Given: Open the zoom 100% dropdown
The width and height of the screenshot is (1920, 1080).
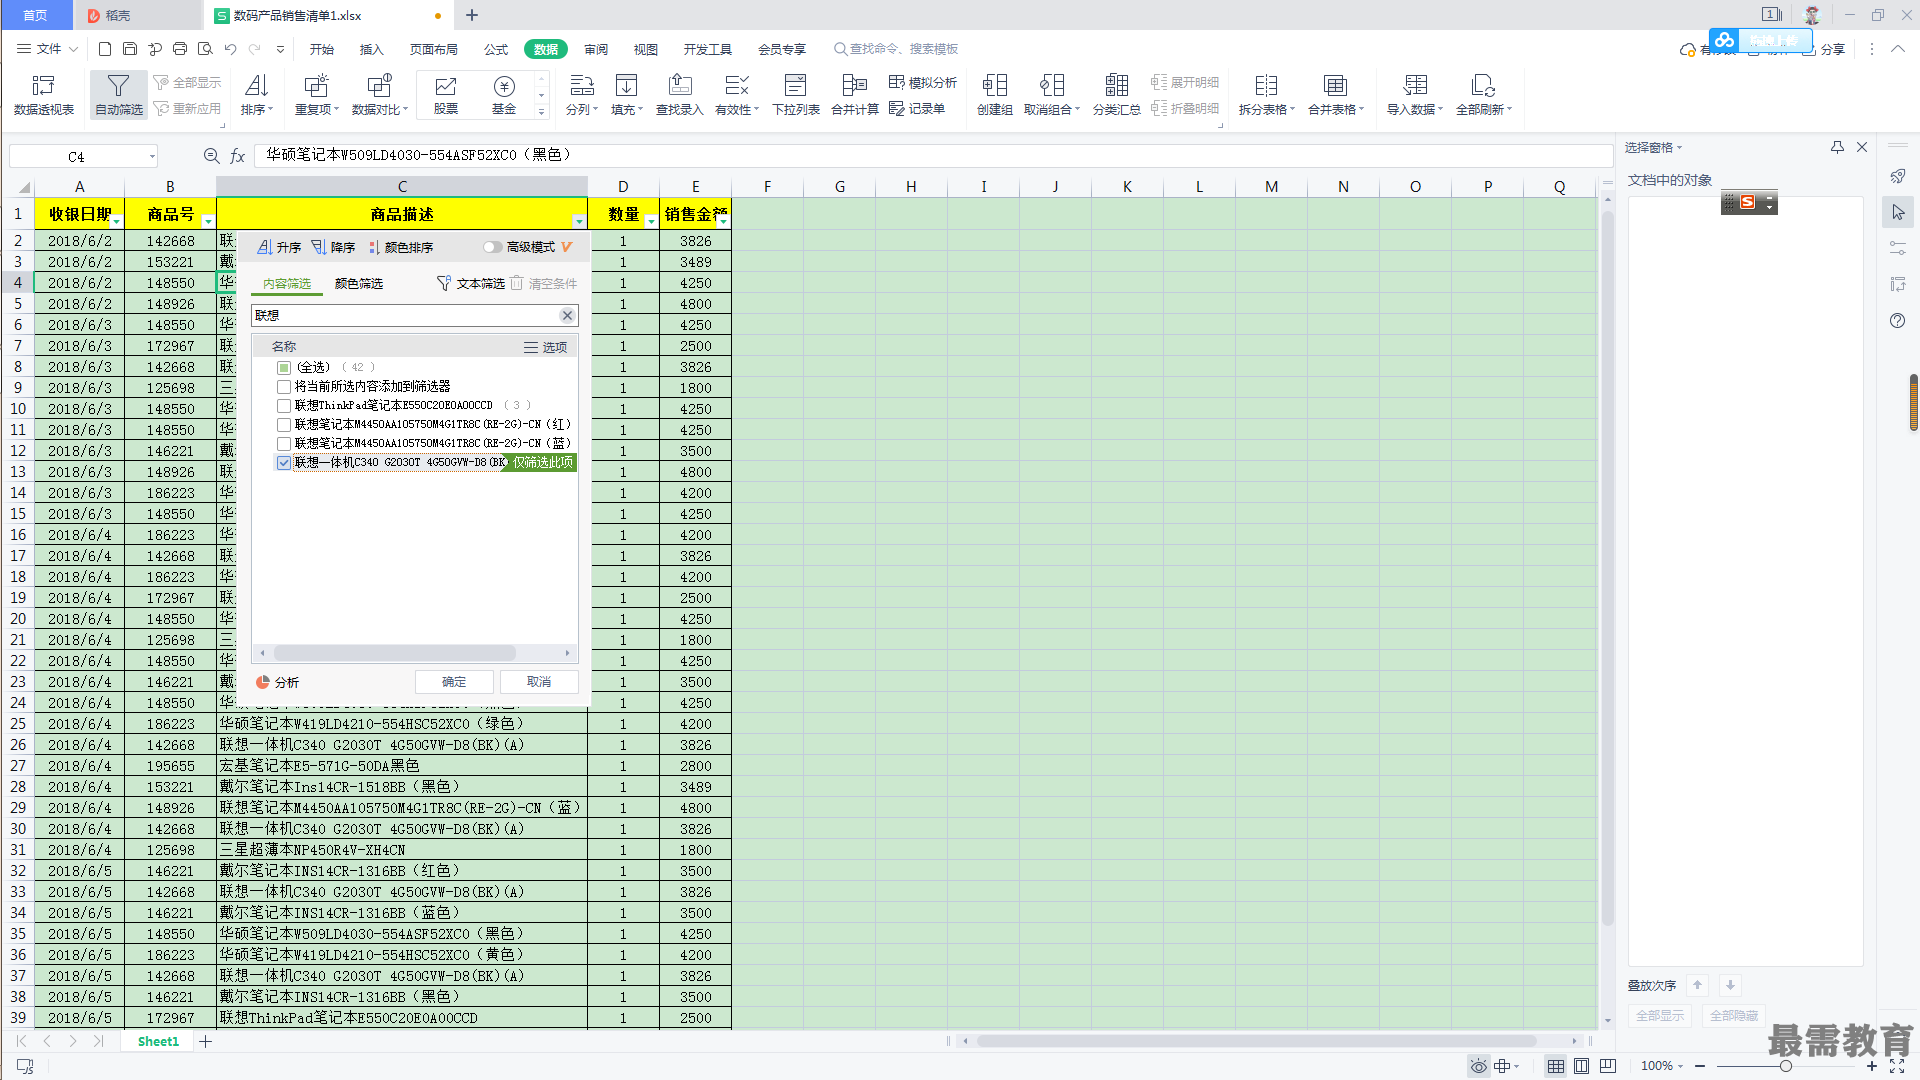Looking at the screenshot, I should click(x=1662, y=1066).
